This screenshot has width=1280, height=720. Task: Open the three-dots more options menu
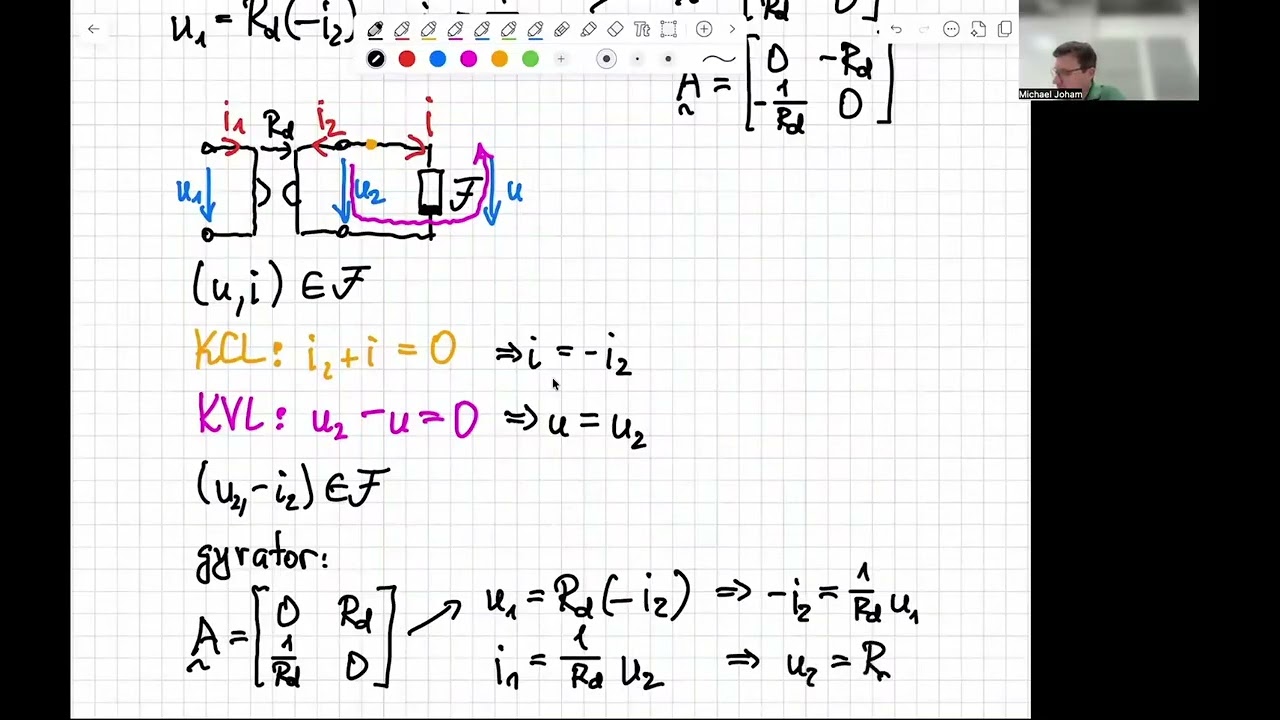[951, 30]
